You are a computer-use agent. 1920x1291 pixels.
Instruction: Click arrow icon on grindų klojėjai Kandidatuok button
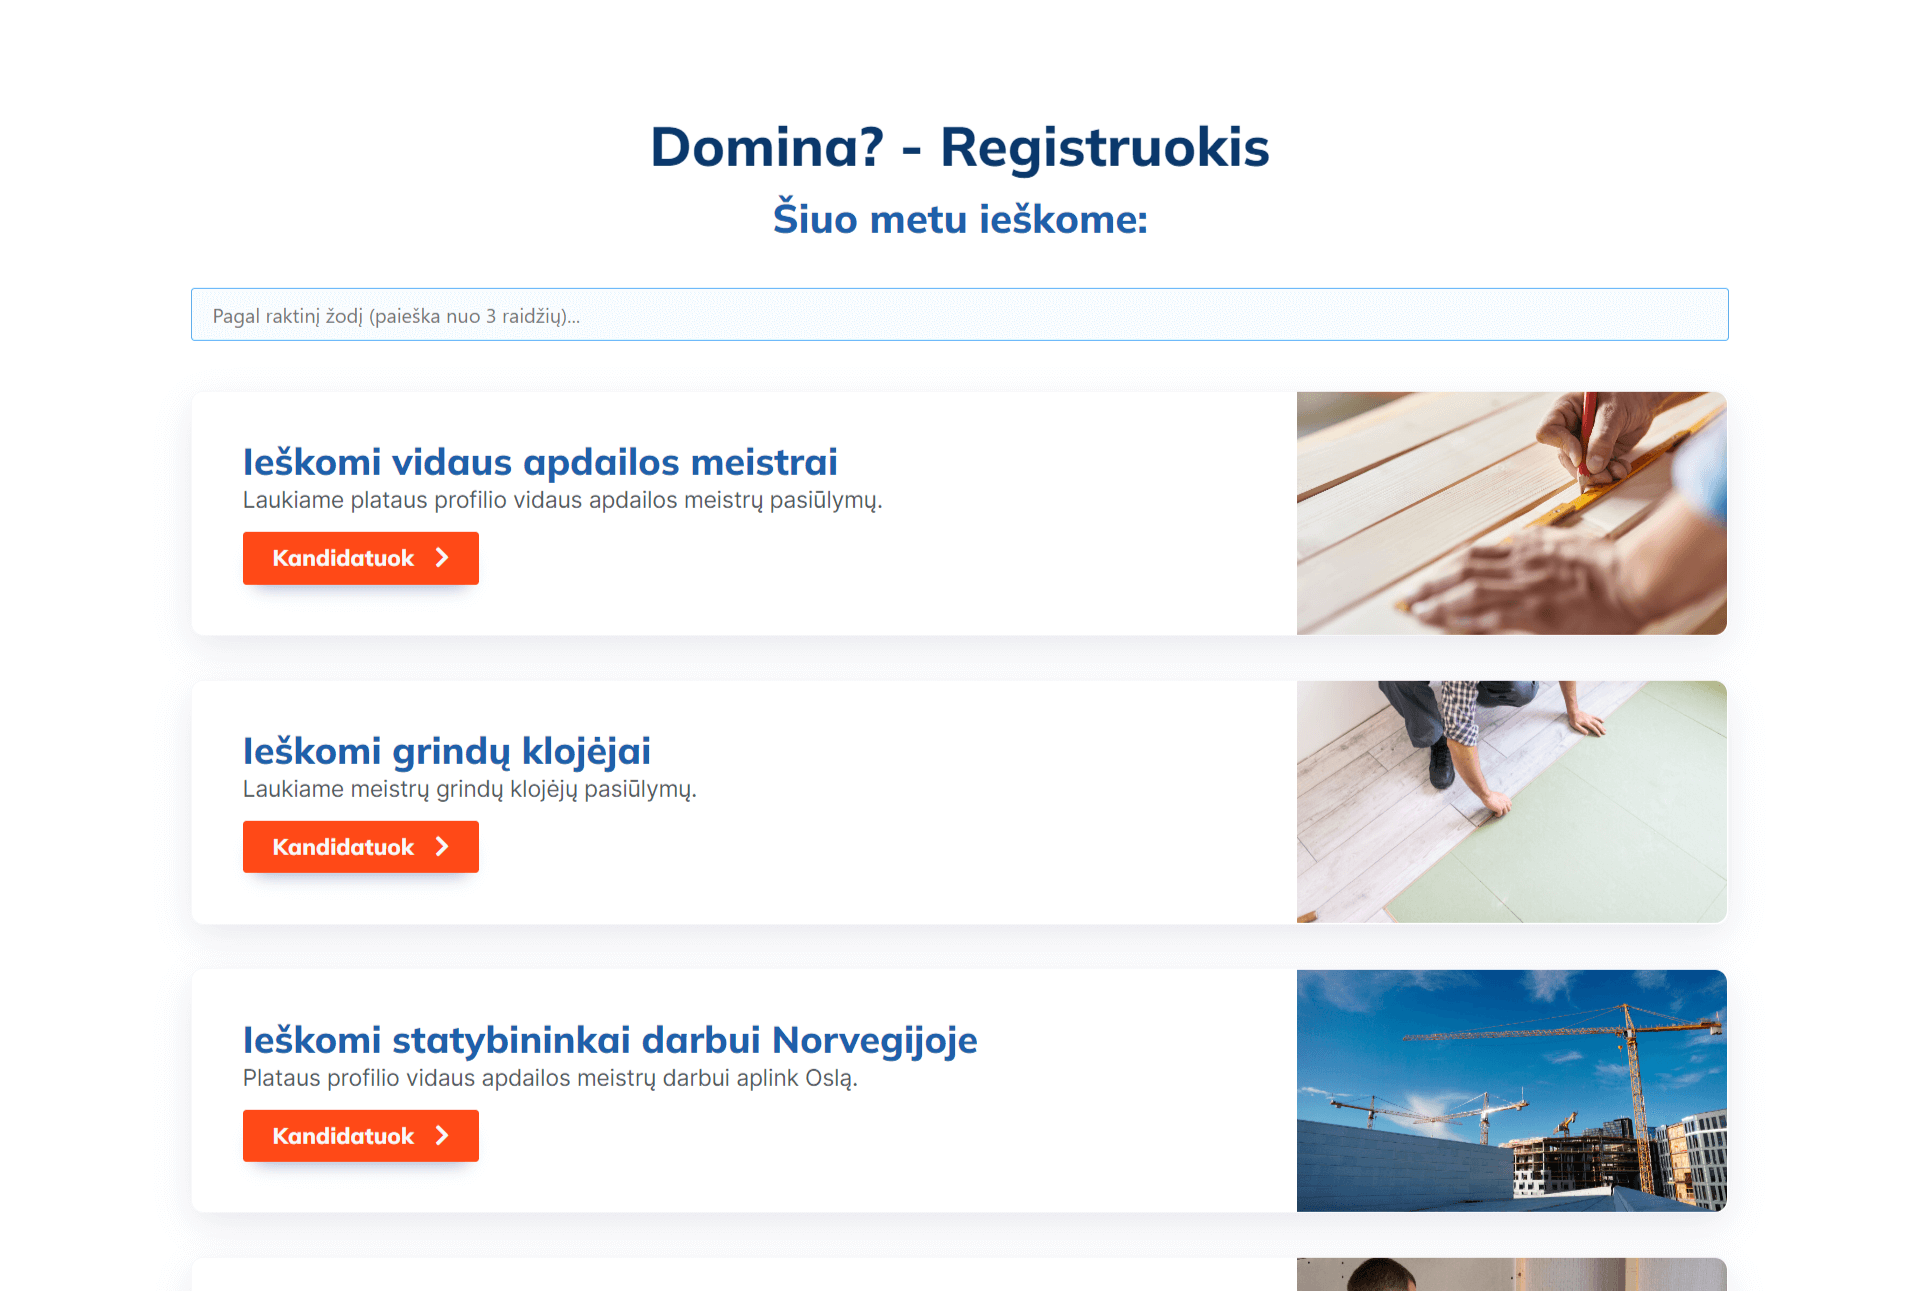click(x=442, y=847)
